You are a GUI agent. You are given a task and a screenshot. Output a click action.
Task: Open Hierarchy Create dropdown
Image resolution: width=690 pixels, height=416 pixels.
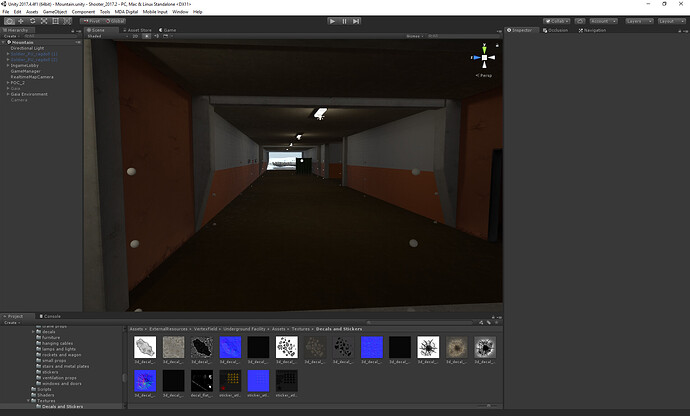[x=11, y=36]
